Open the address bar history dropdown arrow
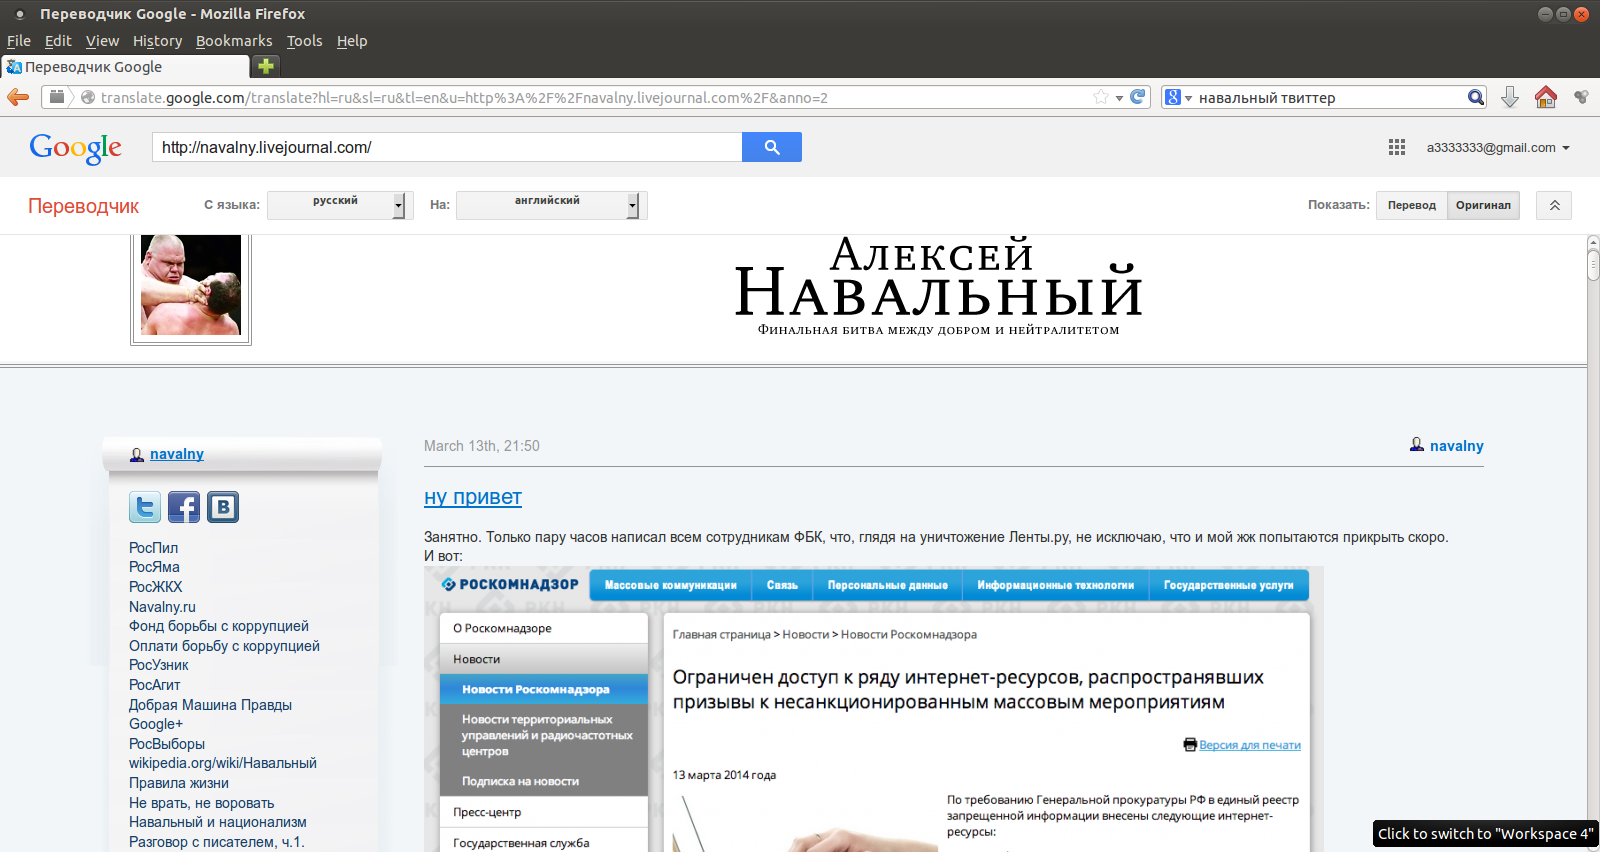This screenshot has height=852, width=1600. (1120, 98)
